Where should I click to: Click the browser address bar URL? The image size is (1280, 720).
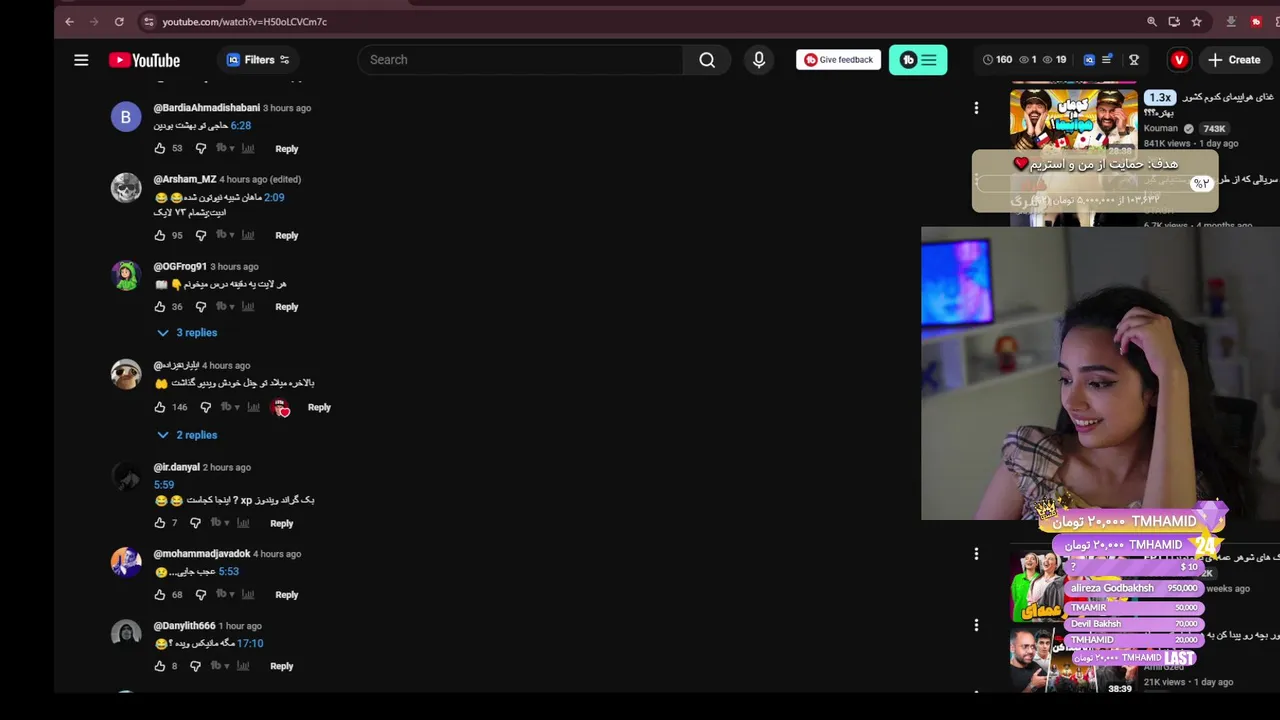click(x=244, y=22)
